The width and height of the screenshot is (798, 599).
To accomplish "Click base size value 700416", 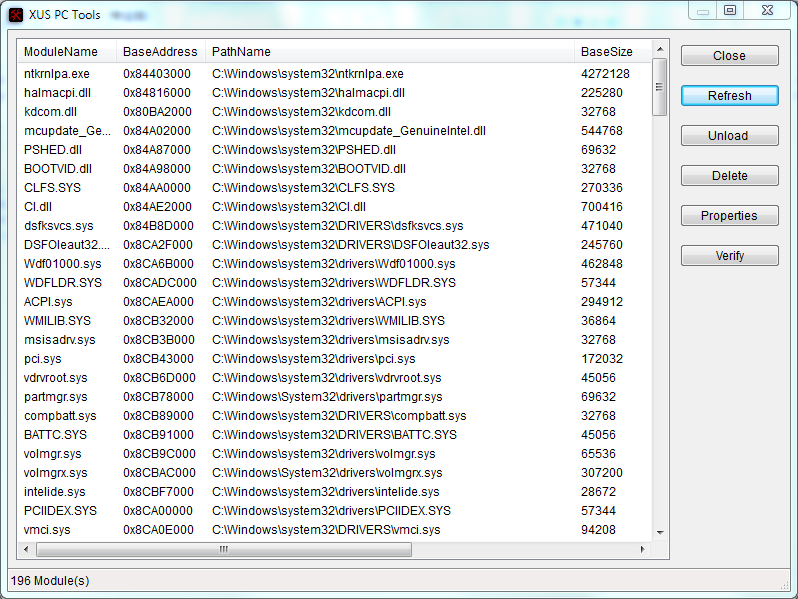I will point(602,207).
